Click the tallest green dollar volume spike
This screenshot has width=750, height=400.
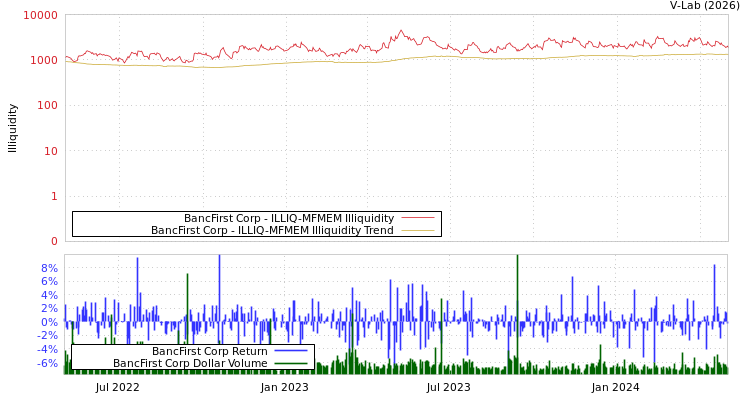point(517,258)
